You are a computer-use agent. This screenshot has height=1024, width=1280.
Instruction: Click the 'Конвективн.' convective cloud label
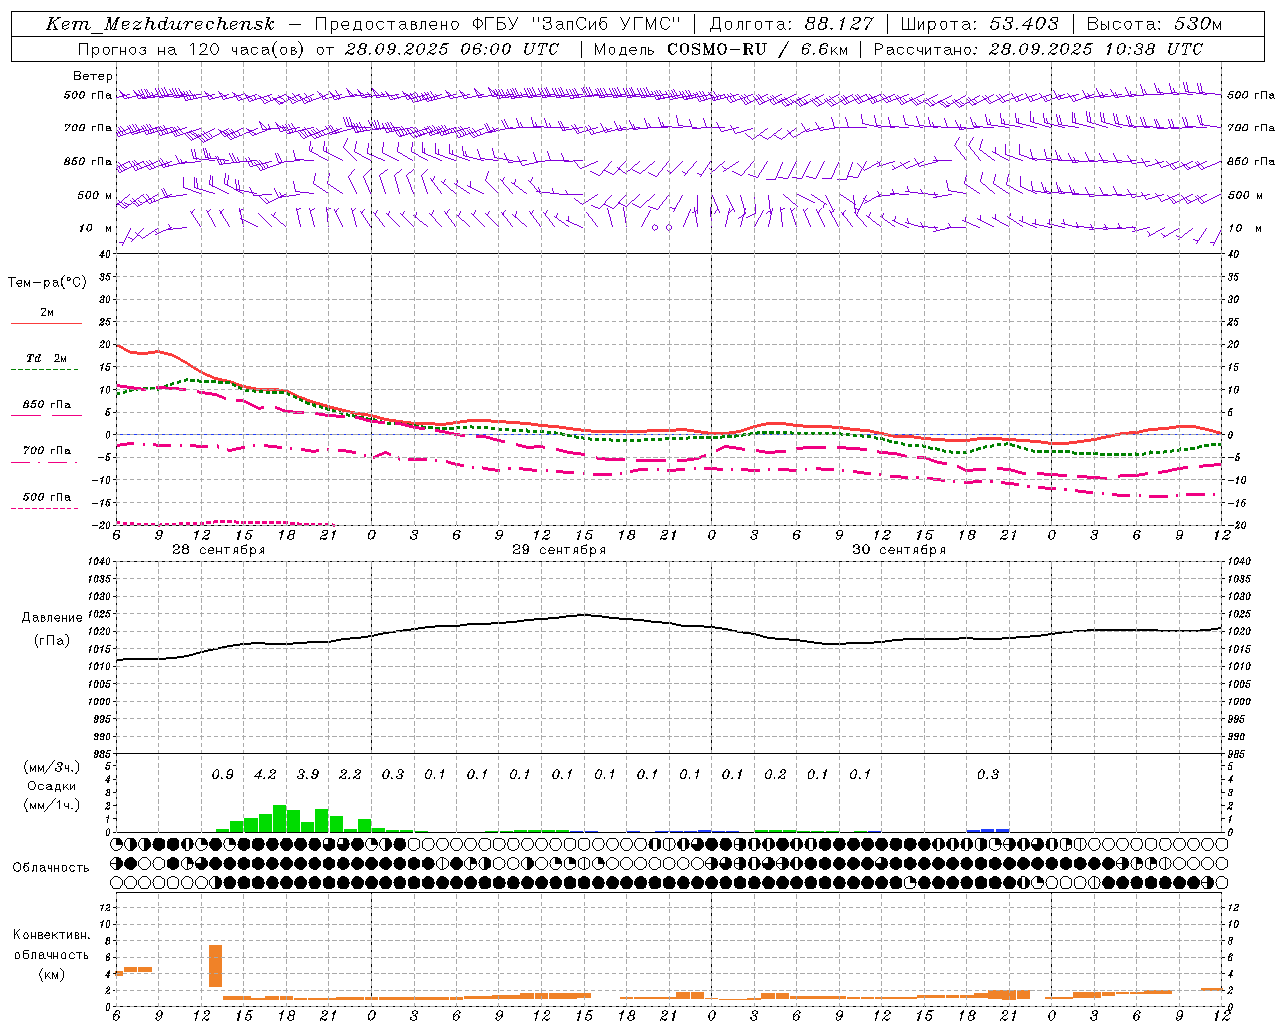pos(51,935)
